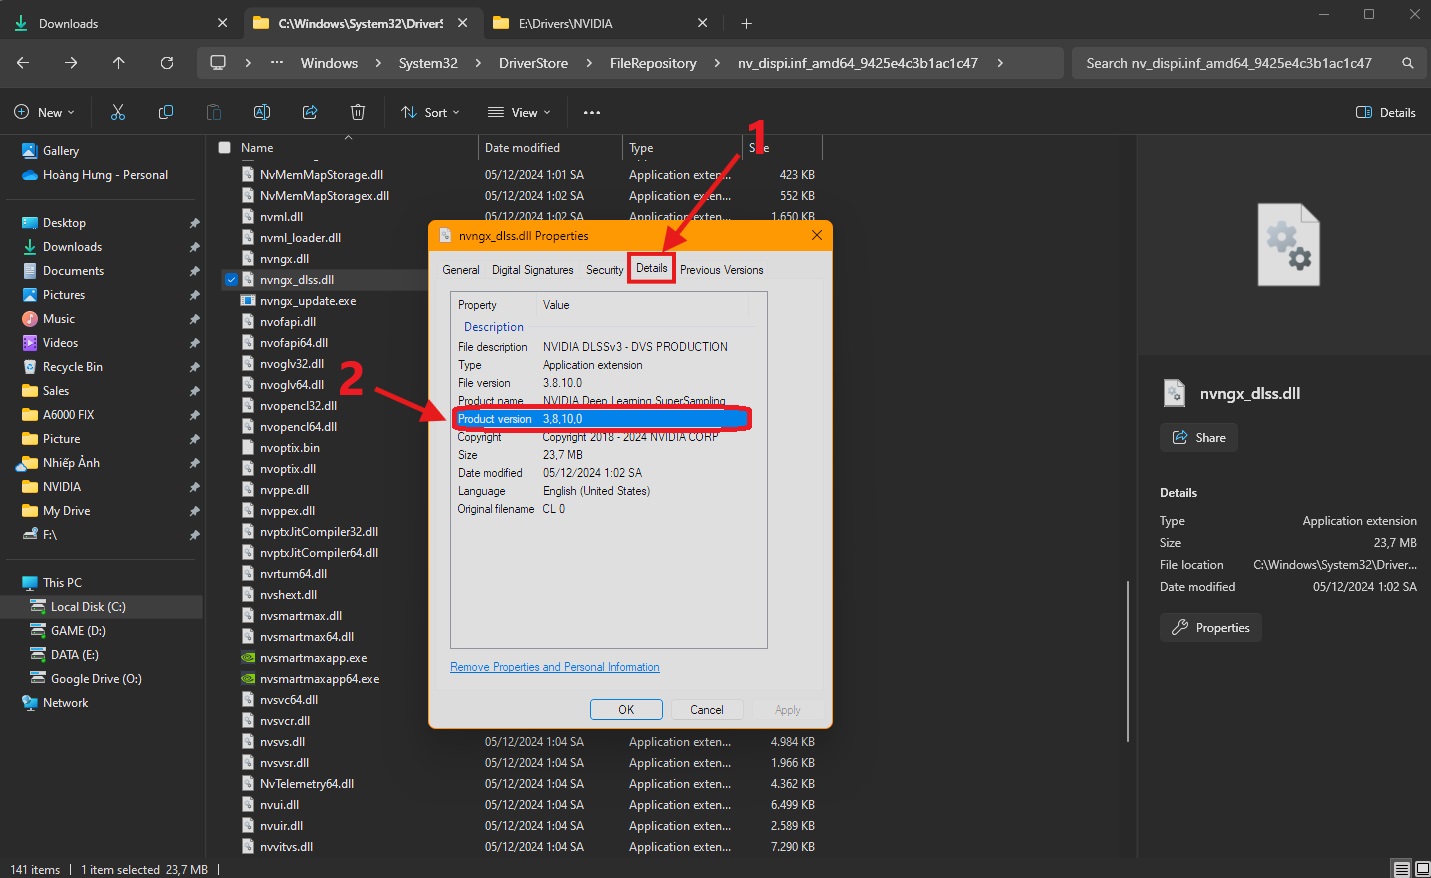The width and height of the screenshot is (1431, 878).
Task: Select the File description property row
Action: click(x=600, y=347)
